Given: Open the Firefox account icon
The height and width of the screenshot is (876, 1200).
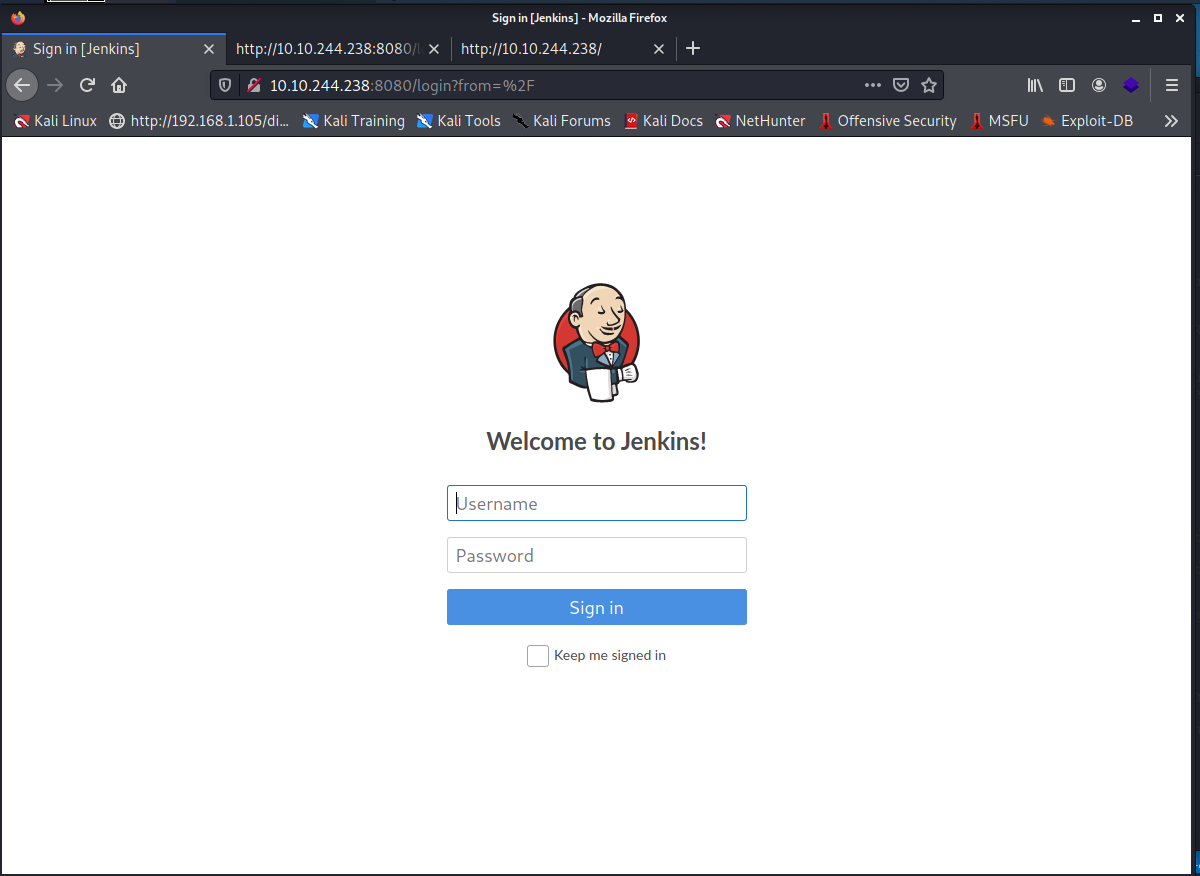Looking at the screenshot, I should tap(1099, 85).
